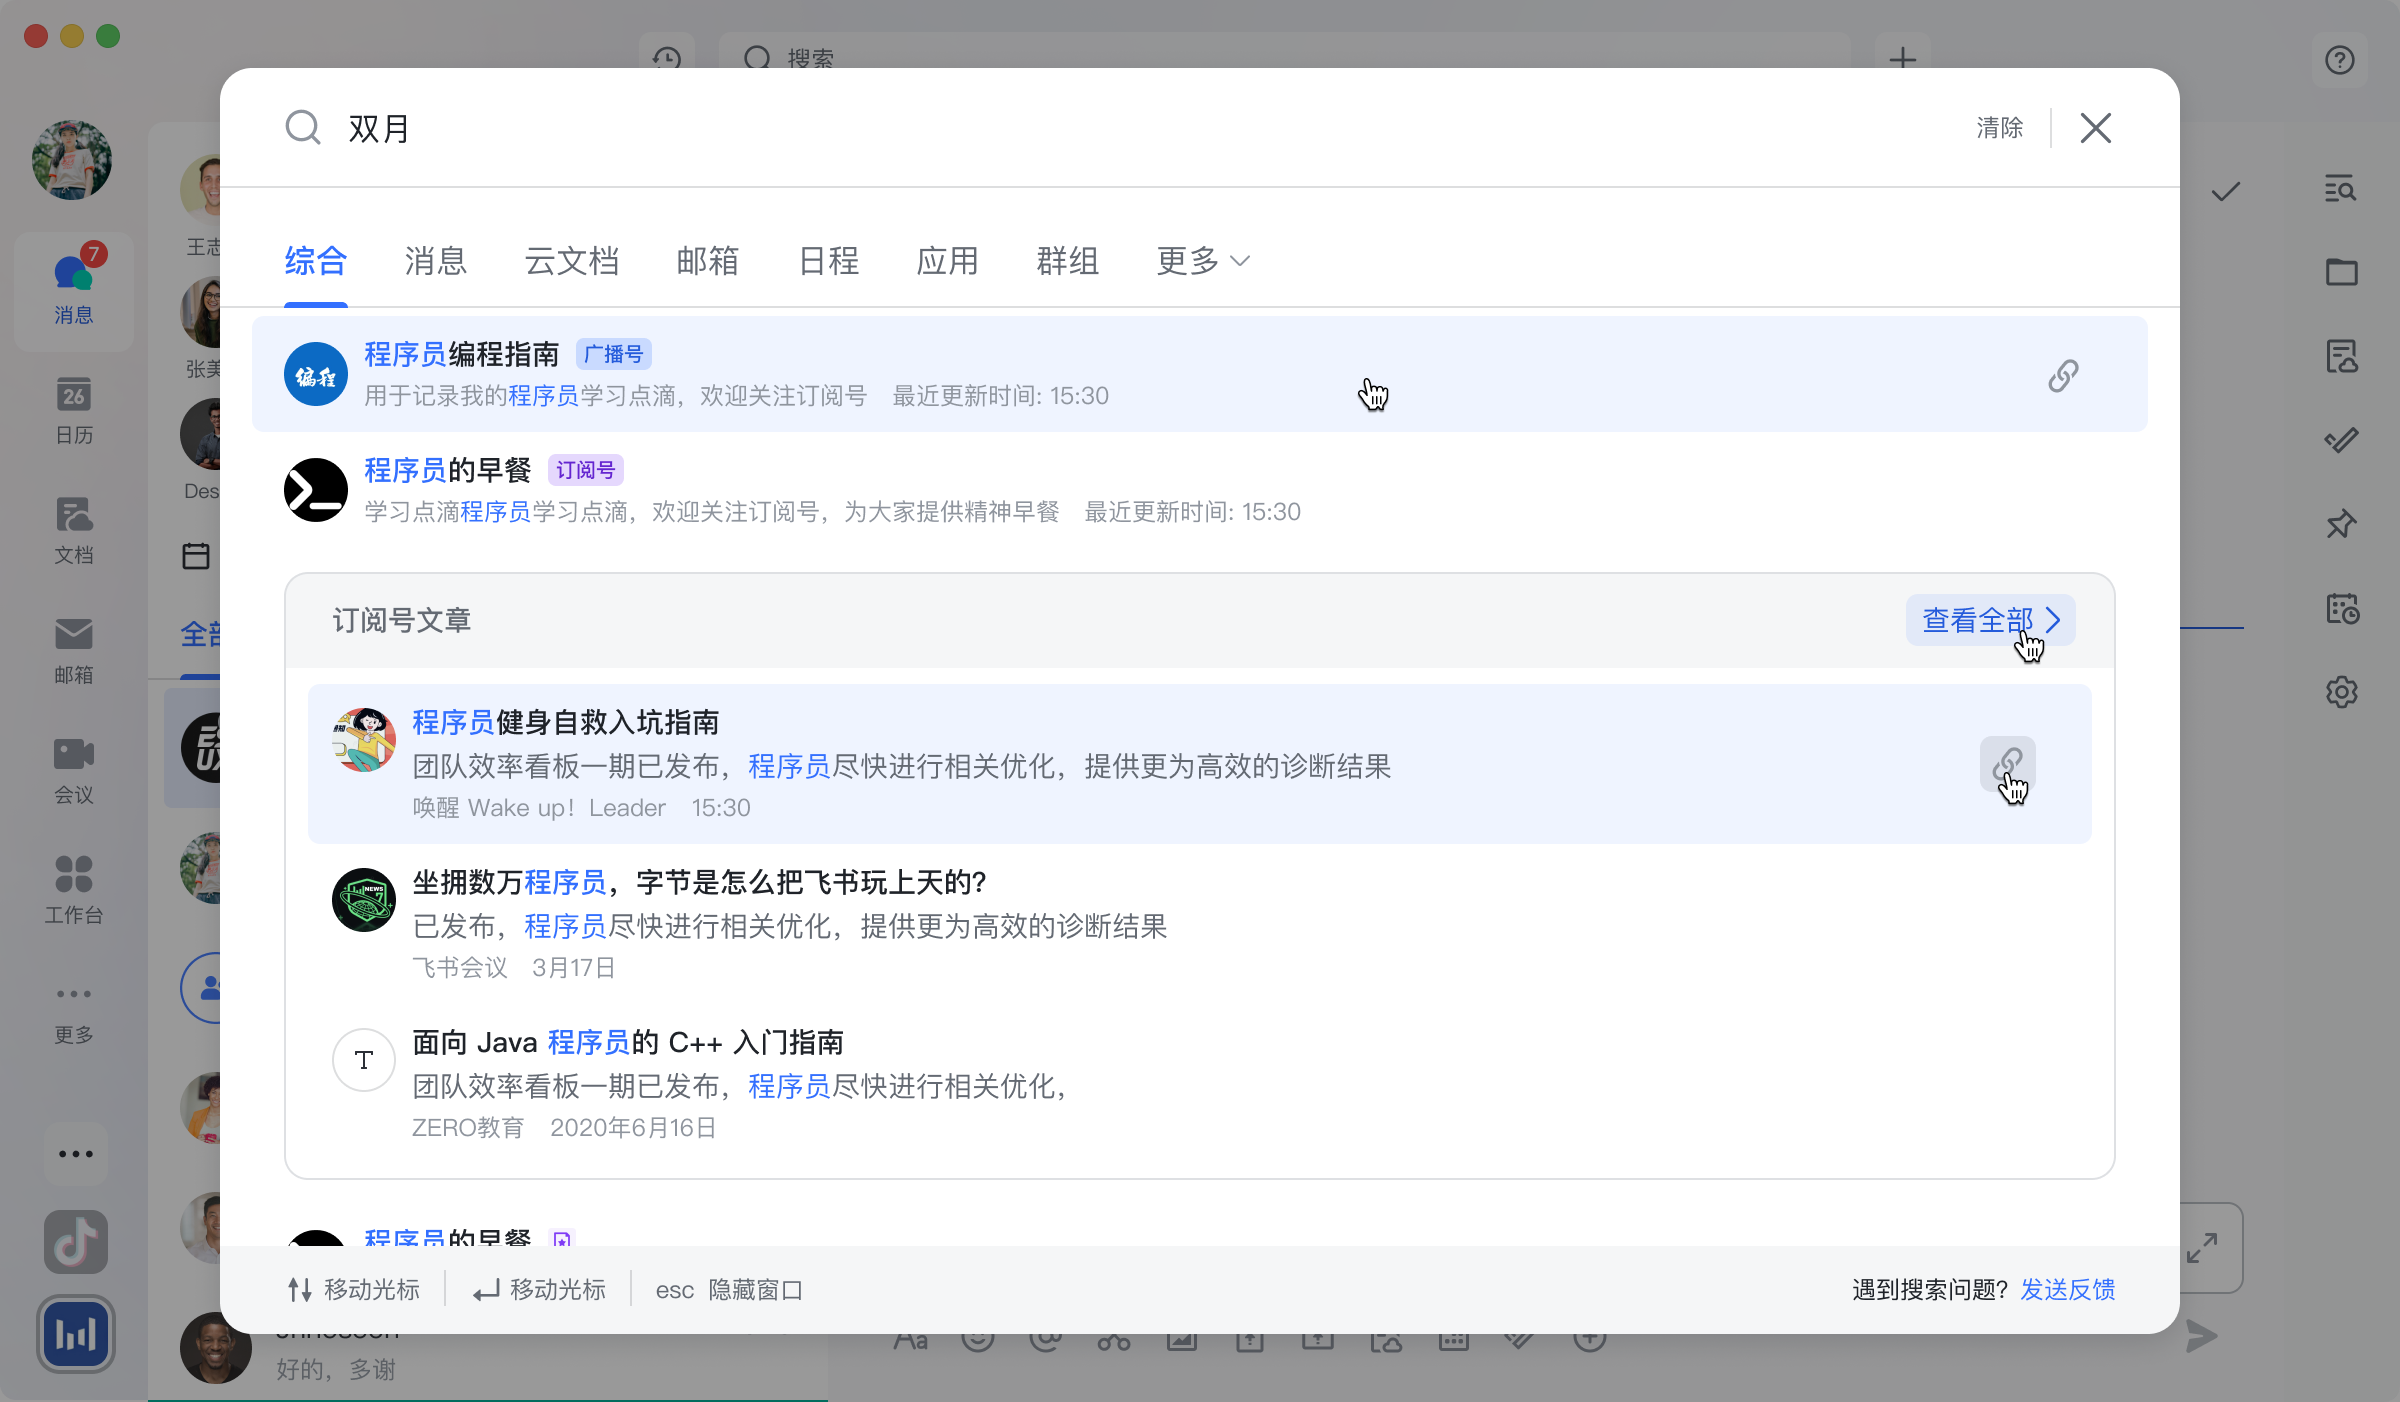
Task: Open the 更多 dots in the sidebar
Action: pos(74,1012)
